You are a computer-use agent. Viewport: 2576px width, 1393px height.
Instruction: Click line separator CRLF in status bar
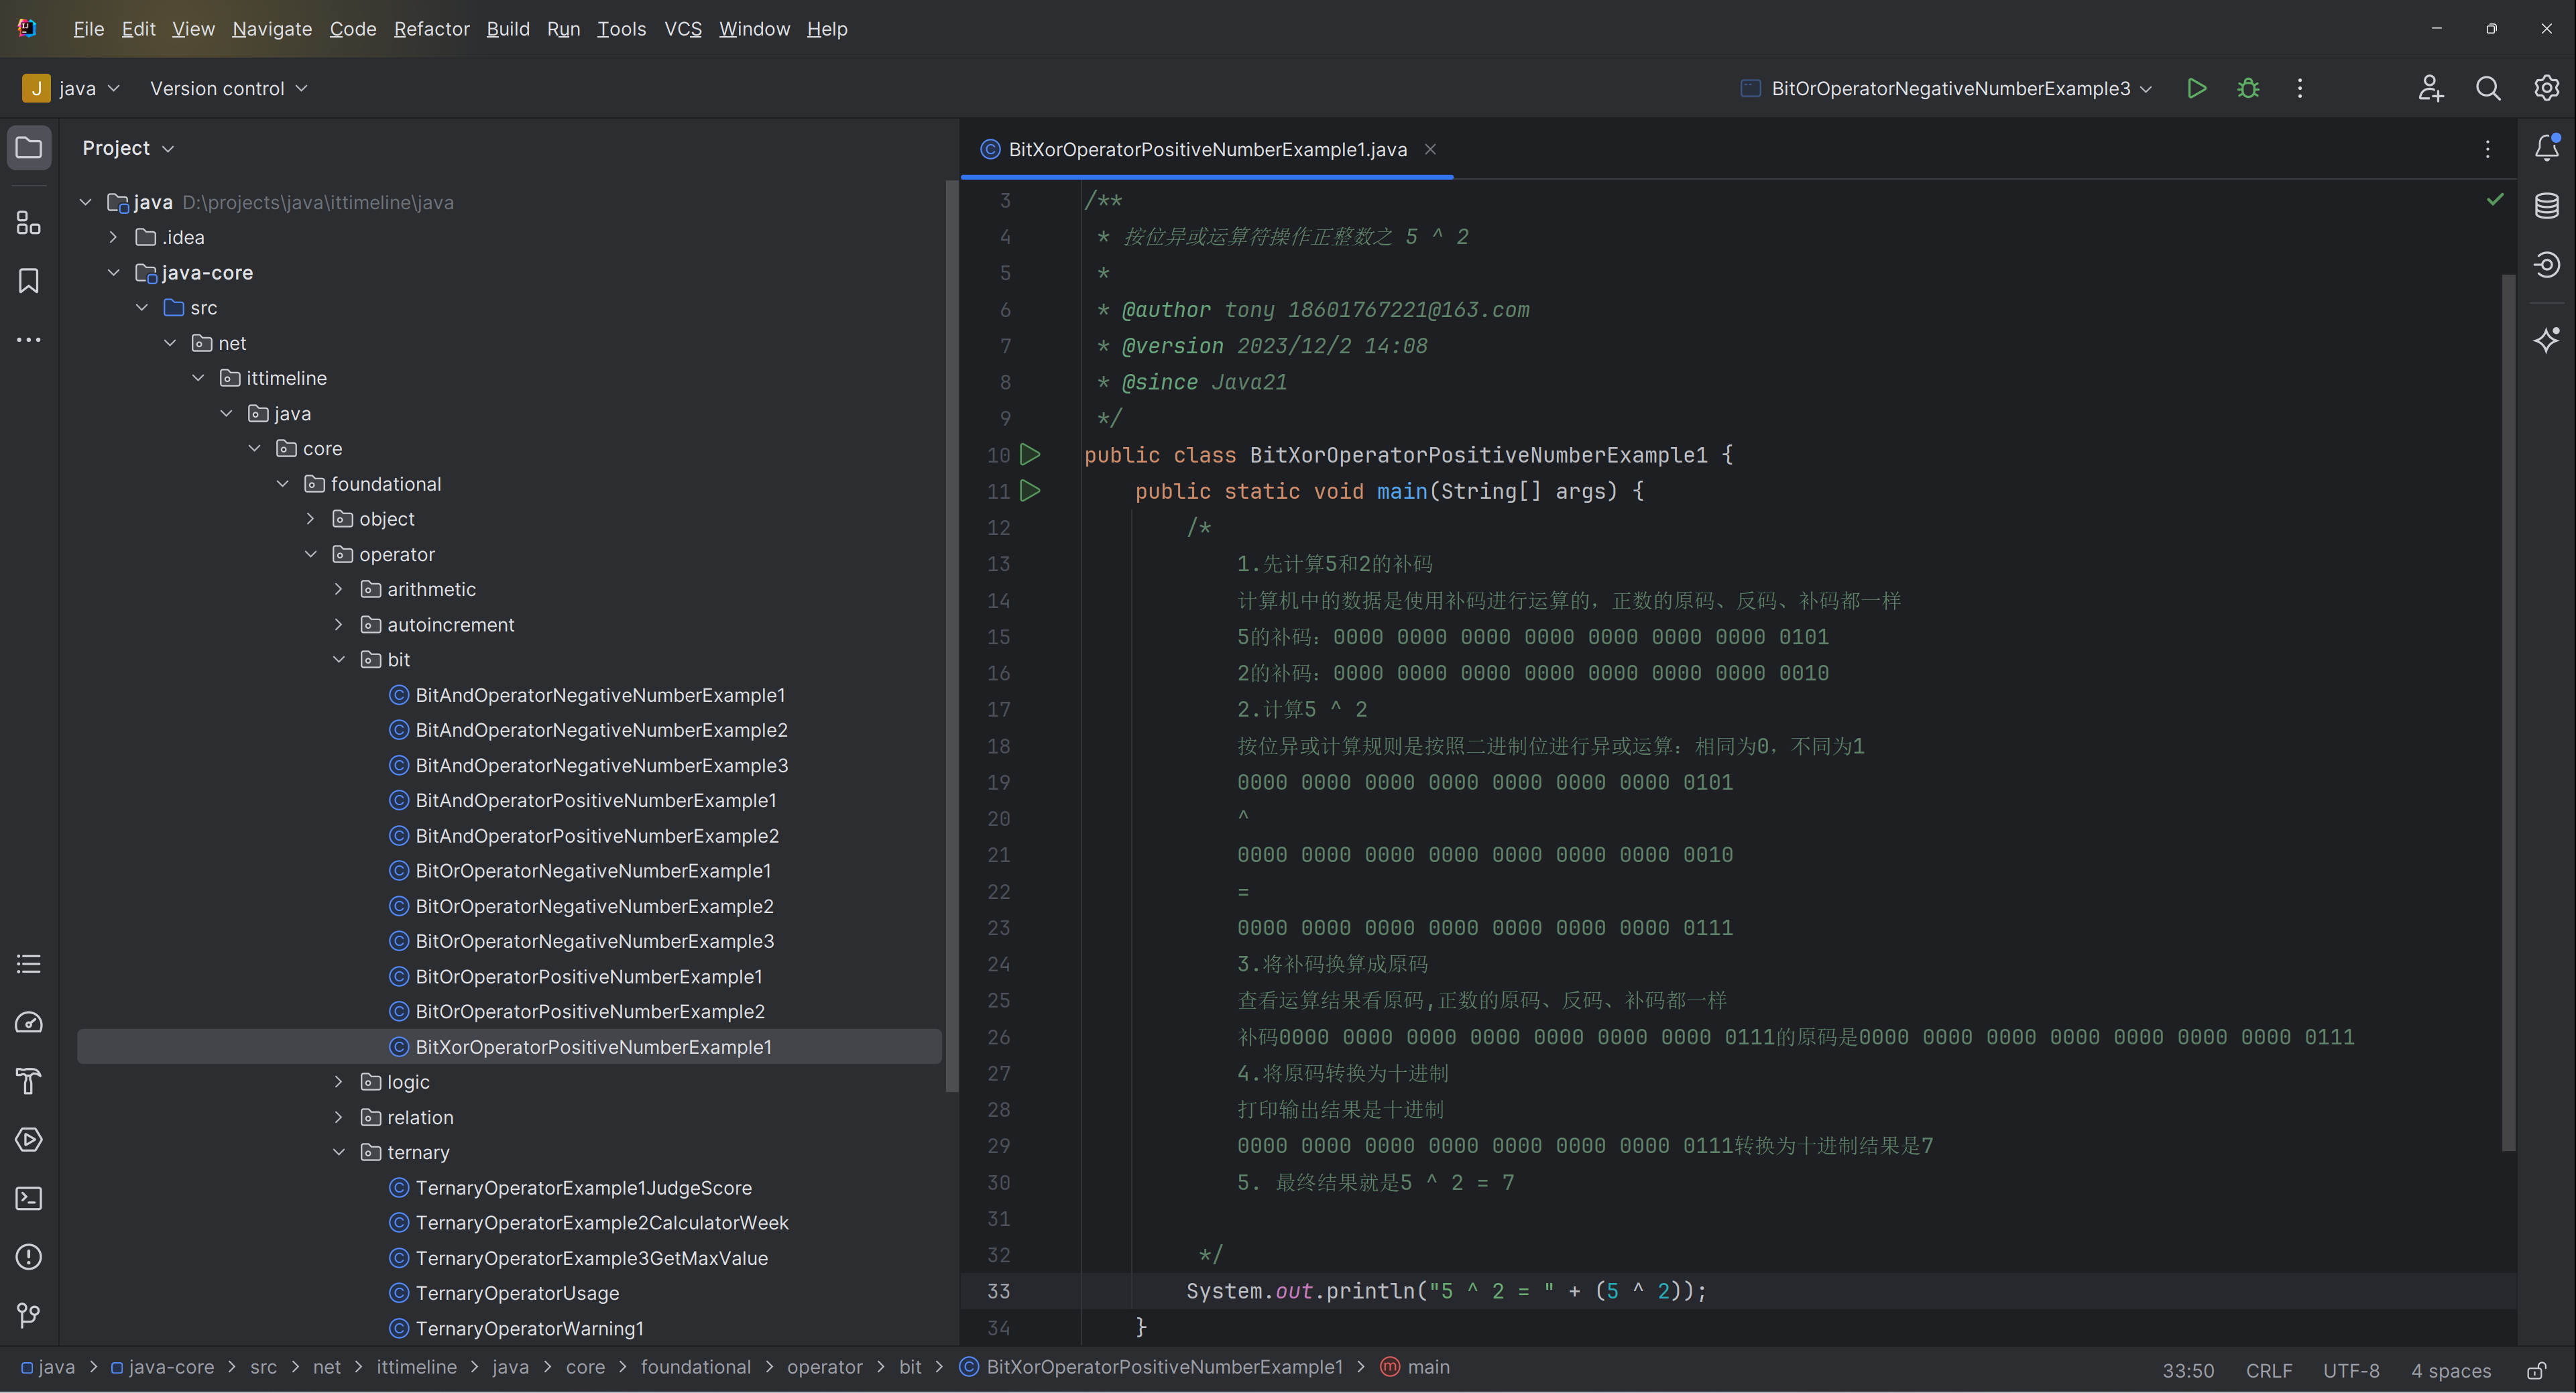point(2268,1370)
